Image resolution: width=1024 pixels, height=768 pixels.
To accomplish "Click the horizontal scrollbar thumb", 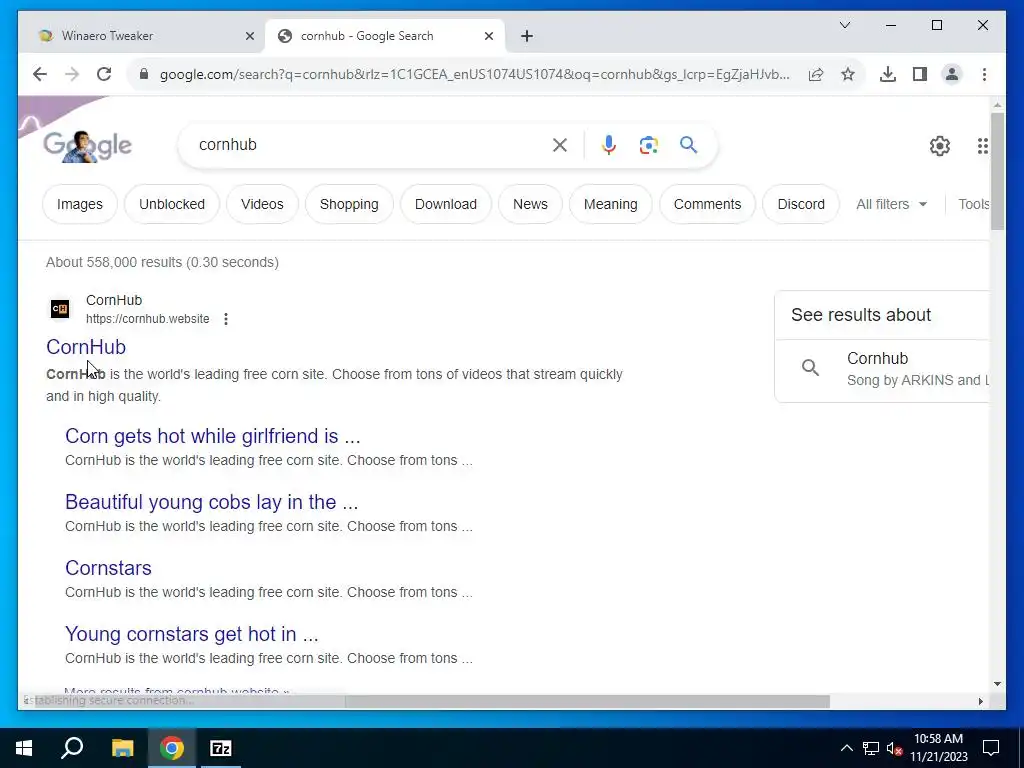I will click(588, 701).
